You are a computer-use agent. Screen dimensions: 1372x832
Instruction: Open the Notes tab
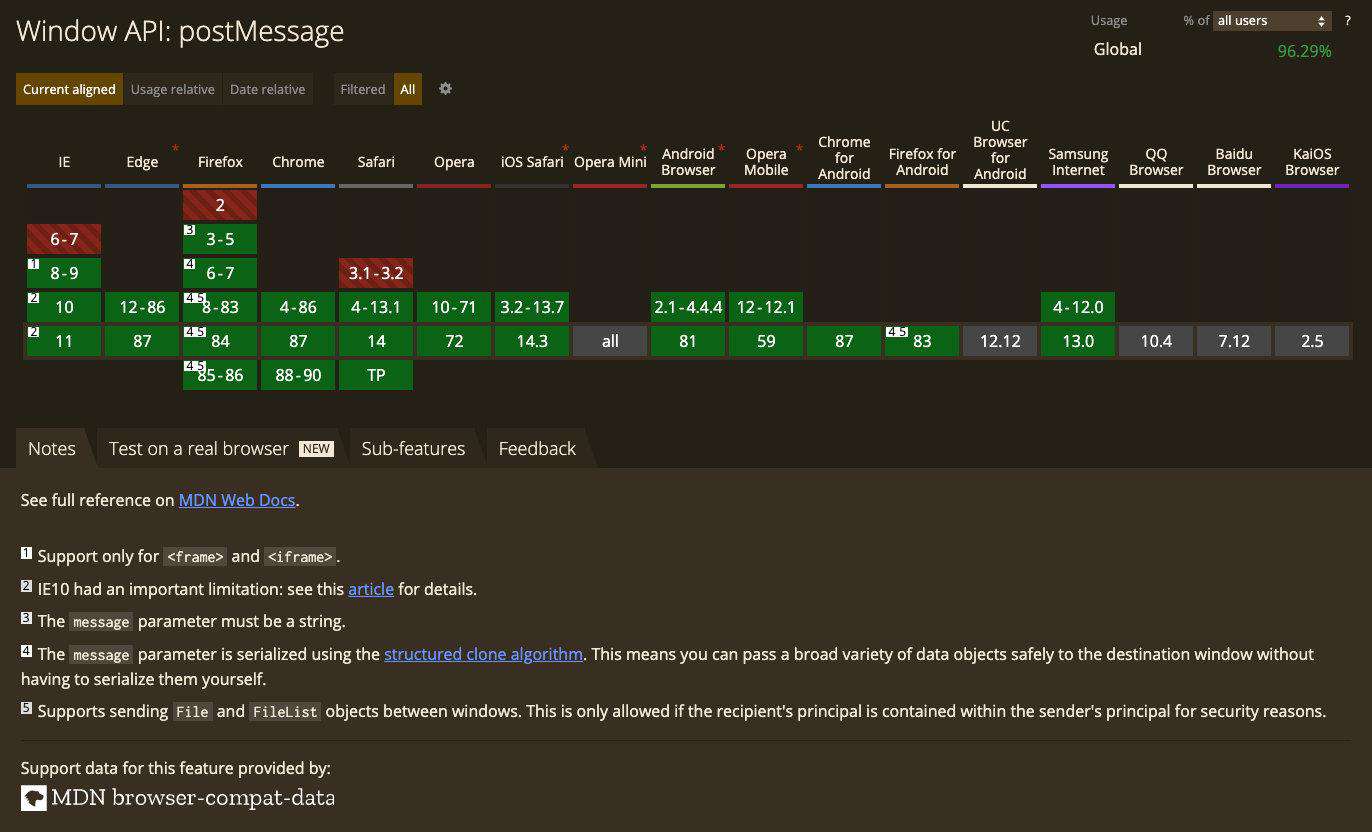pyautogui.click(x=52, y=448)
